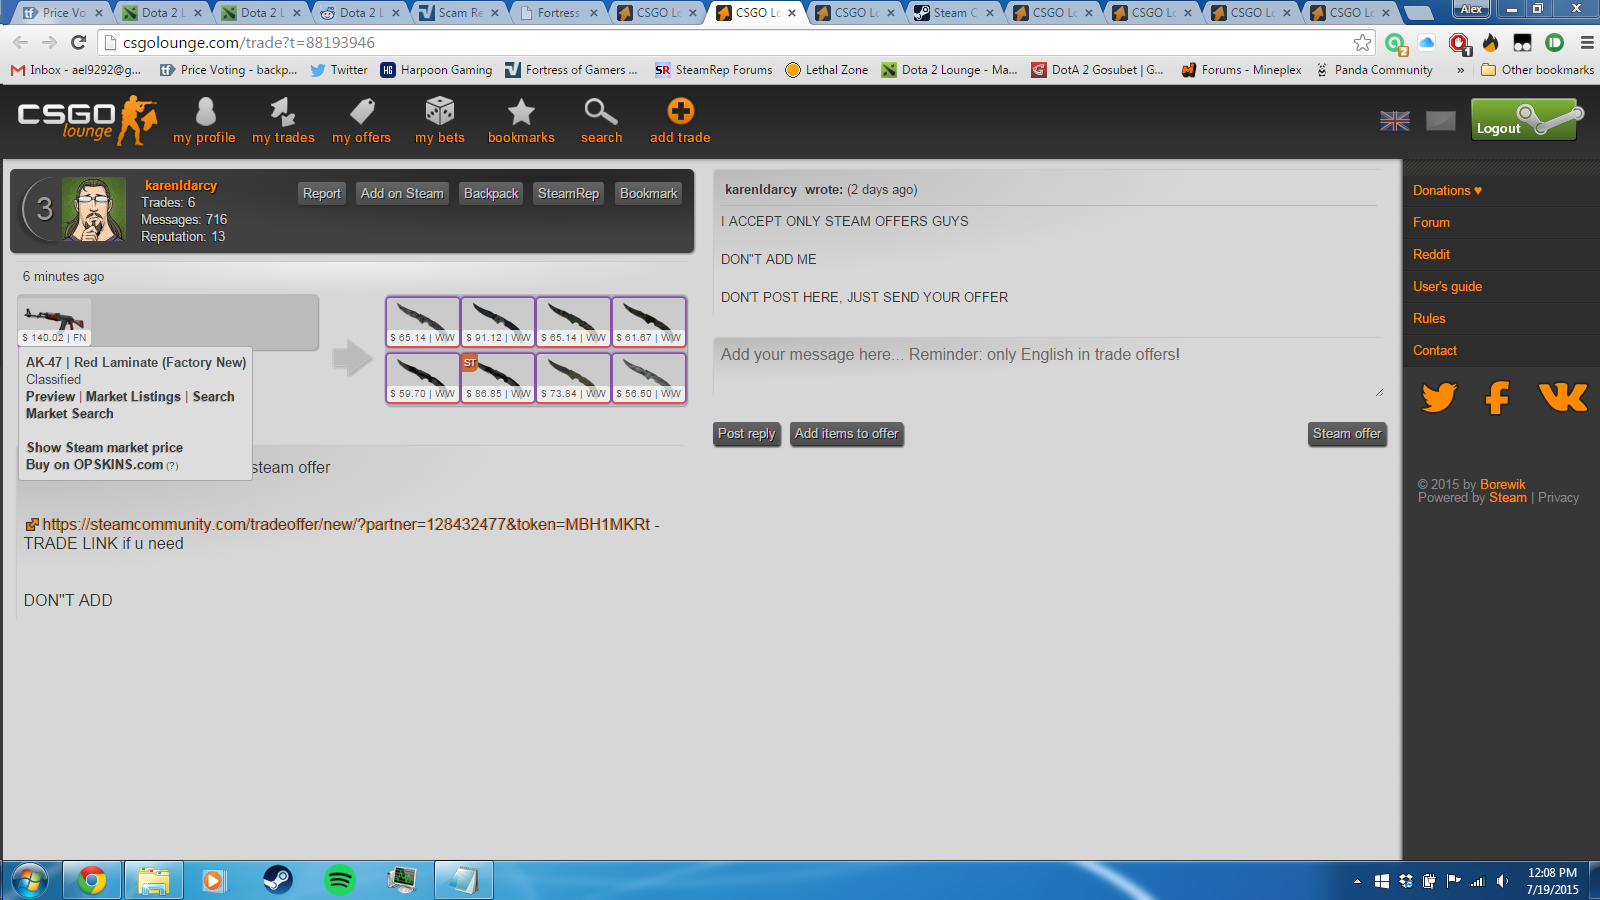1600x900 pixels.
Task: Open Rules in the sidebar menu
Action: (1429, 318)
